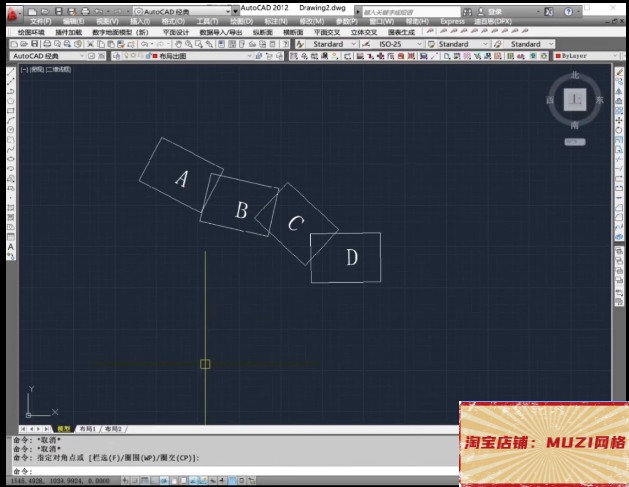Toggle Snap Mode in status bar

point(135,480)
